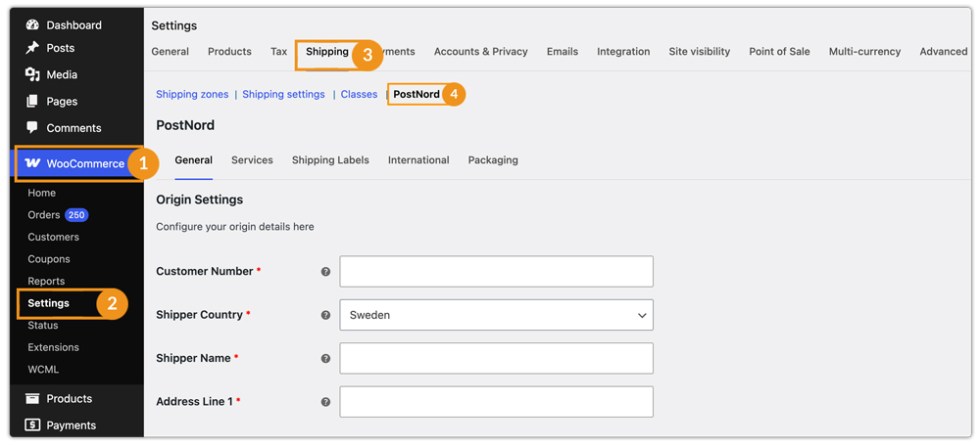The image size is (980, 445).
Task: Open WooCommerce Status submenu item
Action: coord(42,325)
